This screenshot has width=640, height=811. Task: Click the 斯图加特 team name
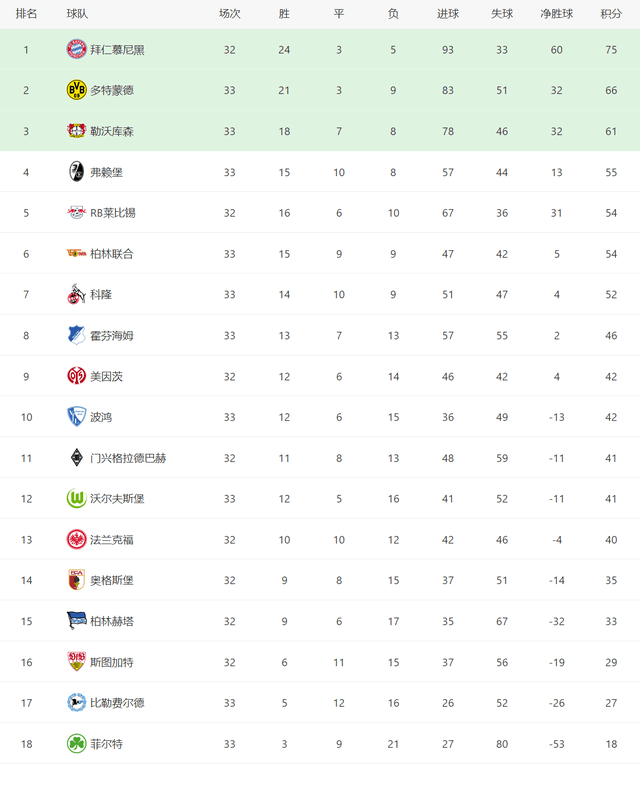(112, 663)
